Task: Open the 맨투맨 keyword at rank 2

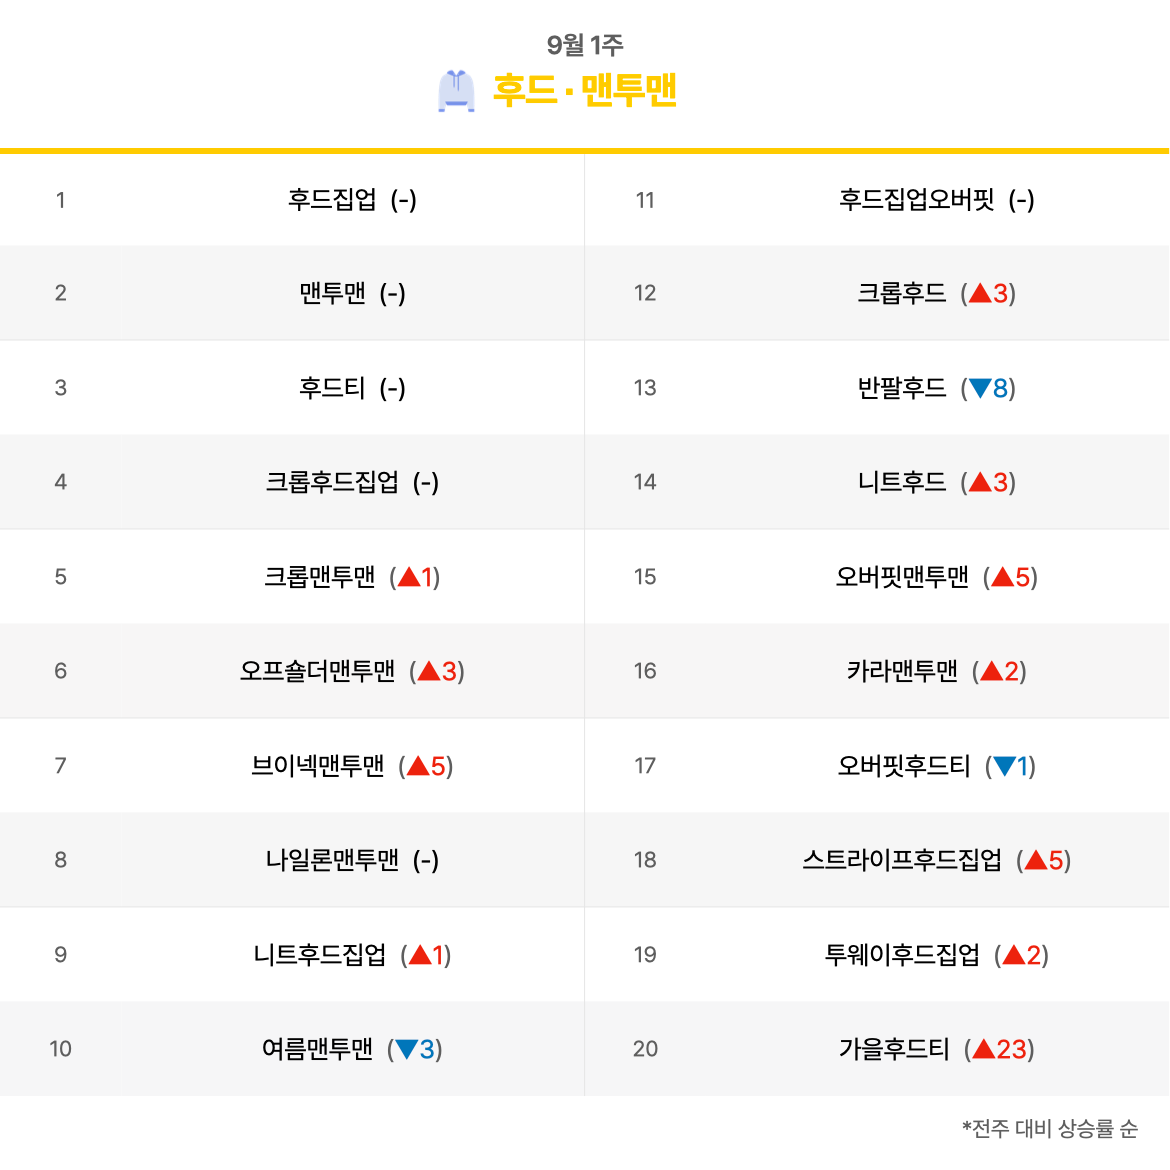Action: (332, 293)
